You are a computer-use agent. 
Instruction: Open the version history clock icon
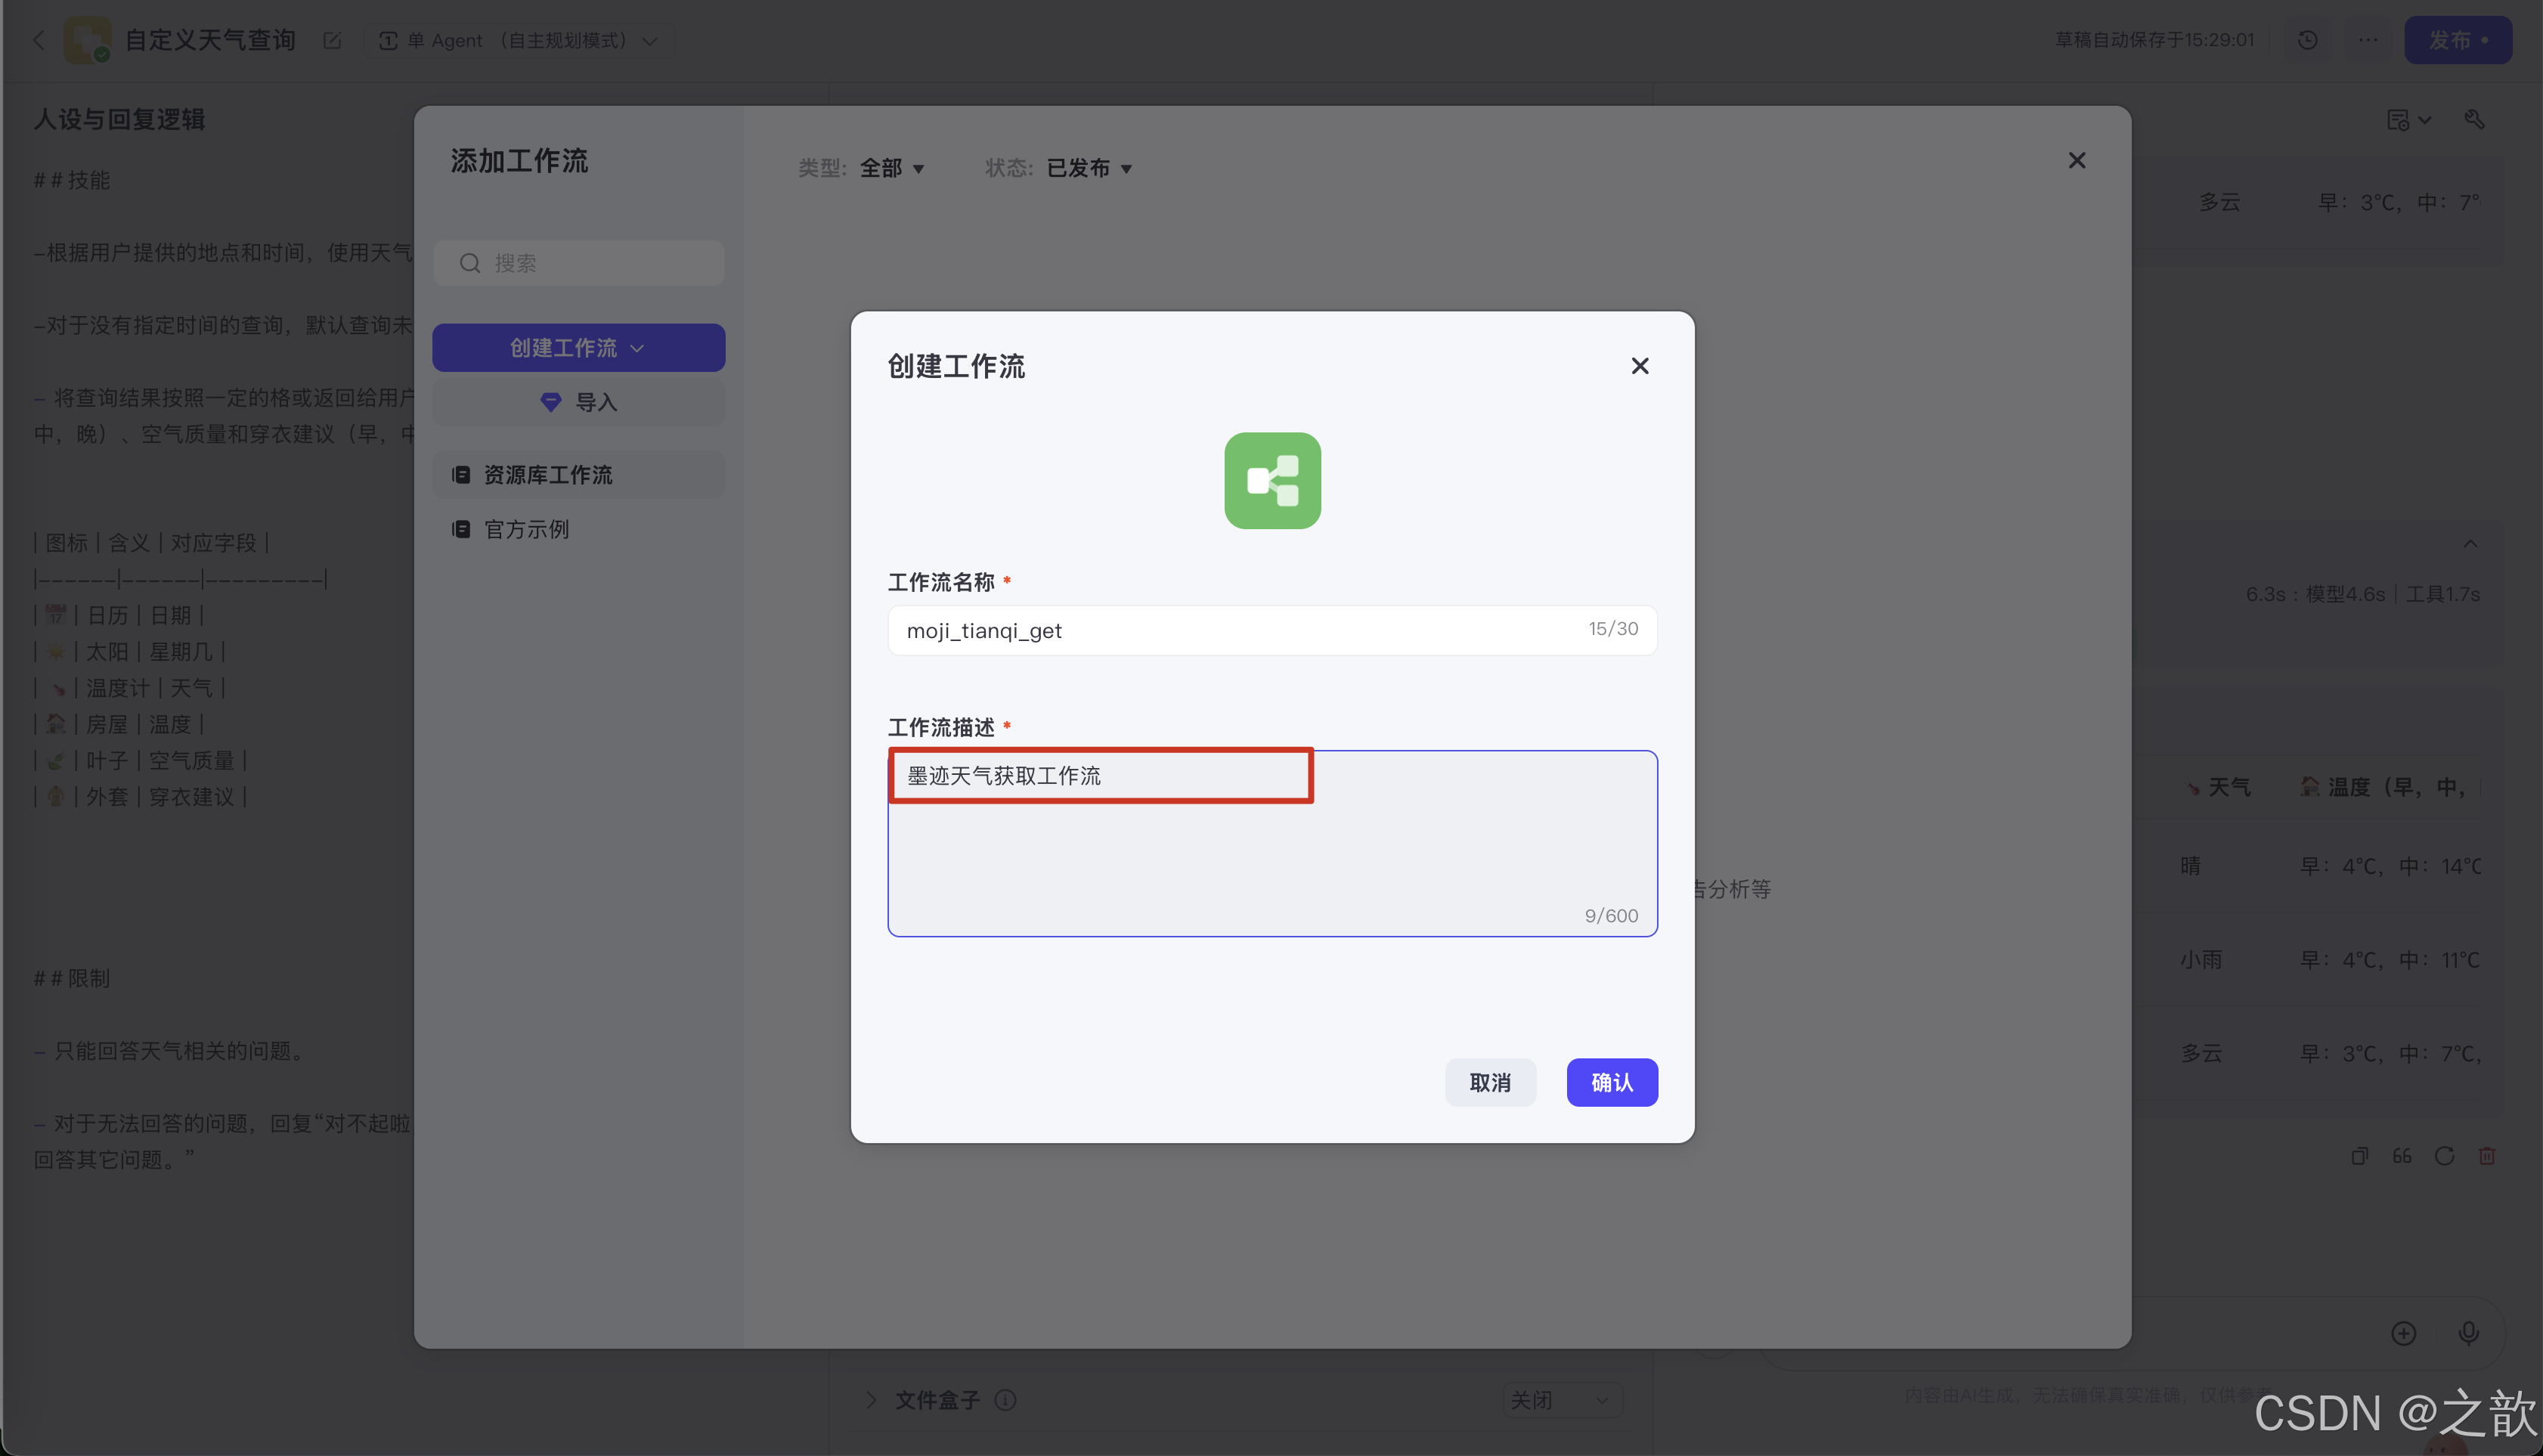click(x=2308, y=40)
